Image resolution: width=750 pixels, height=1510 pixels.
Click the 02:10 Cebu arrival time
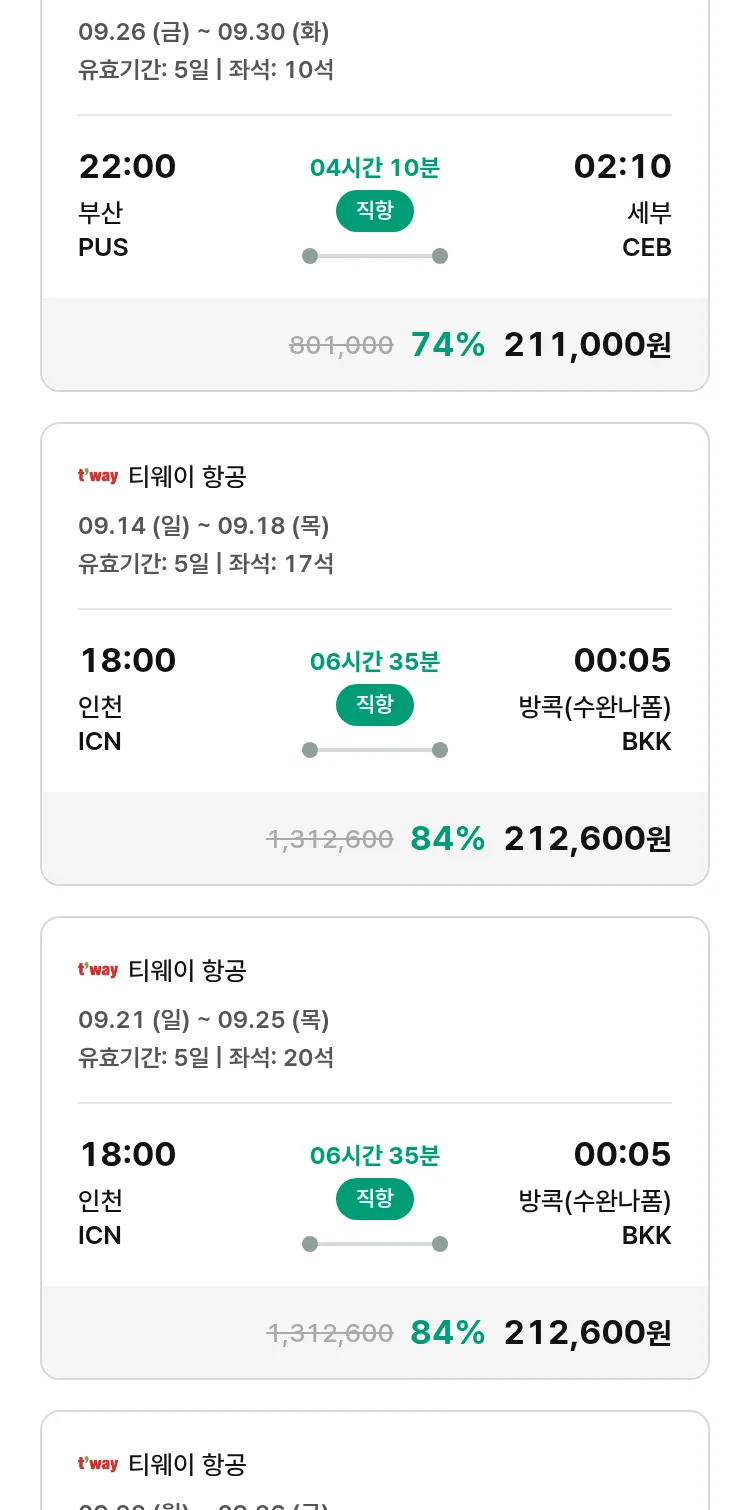click(x=622, y=166)
